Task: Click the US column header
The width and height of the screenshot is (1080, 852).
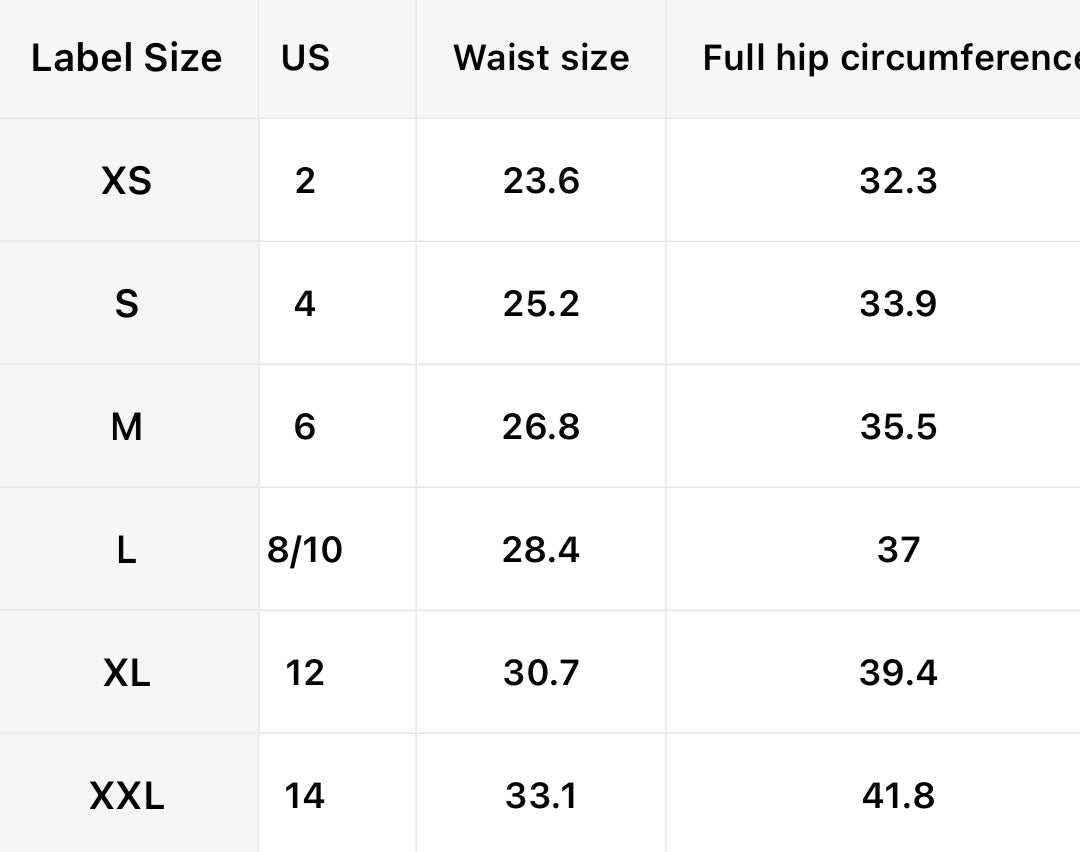Action: tap(305, 58)
